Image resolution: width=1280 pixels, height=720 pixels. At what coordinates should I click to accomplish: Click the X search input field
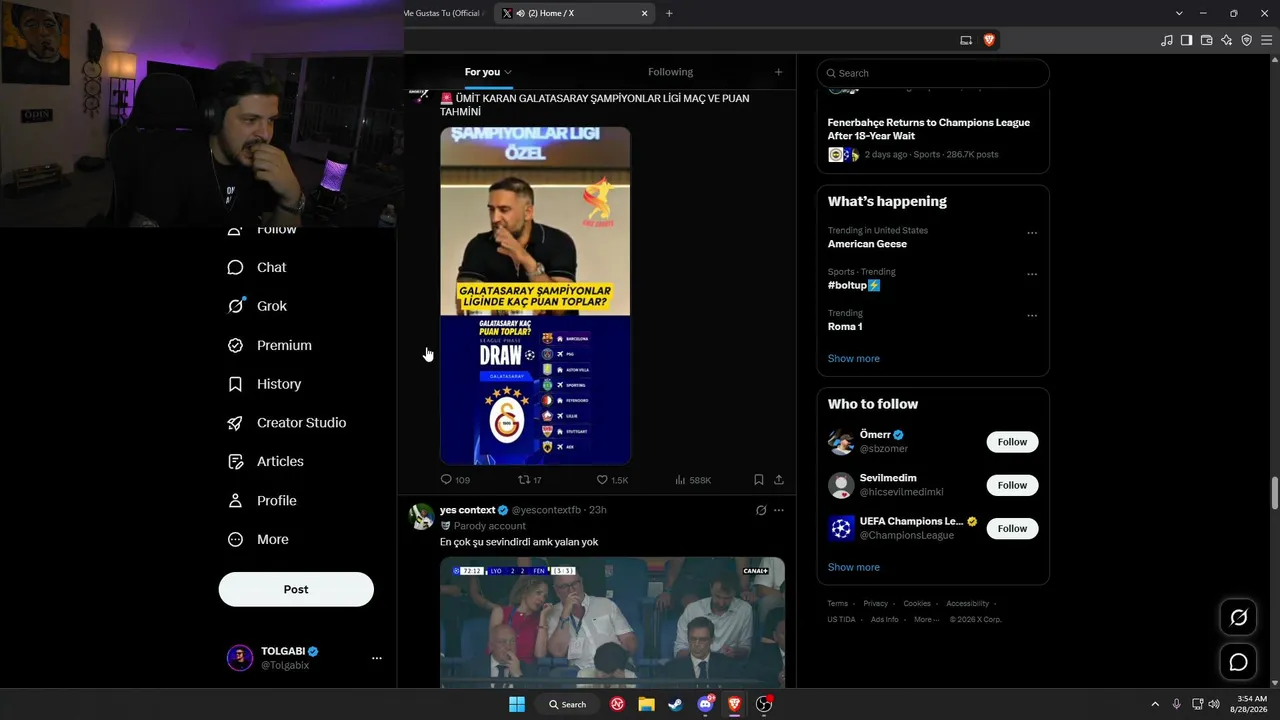tap(933, 73)
